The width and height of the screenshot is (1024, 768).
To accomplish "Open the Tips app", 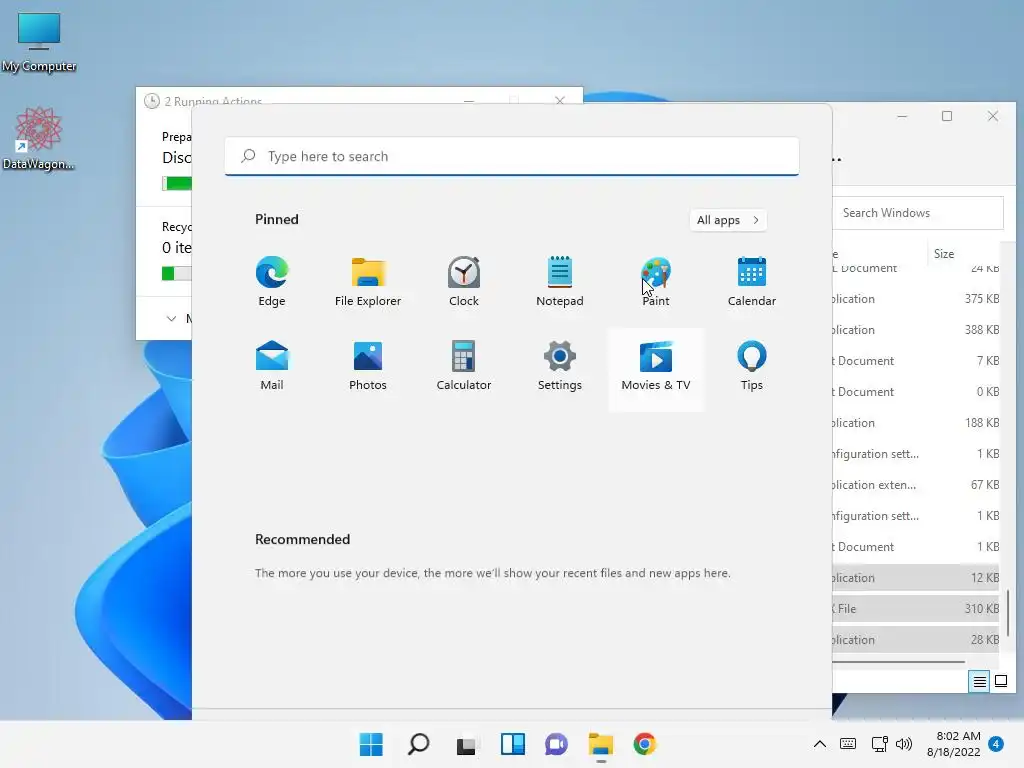I will point(752,366).
